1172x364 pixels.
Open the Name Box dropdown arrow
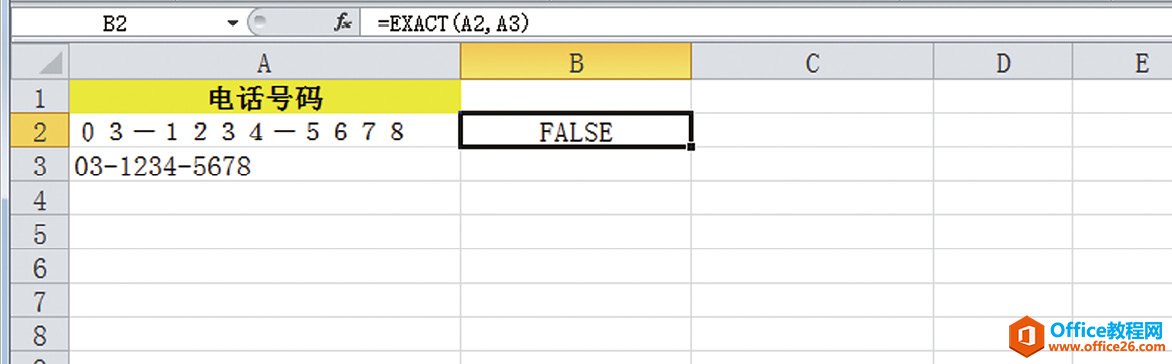[232, 23]
